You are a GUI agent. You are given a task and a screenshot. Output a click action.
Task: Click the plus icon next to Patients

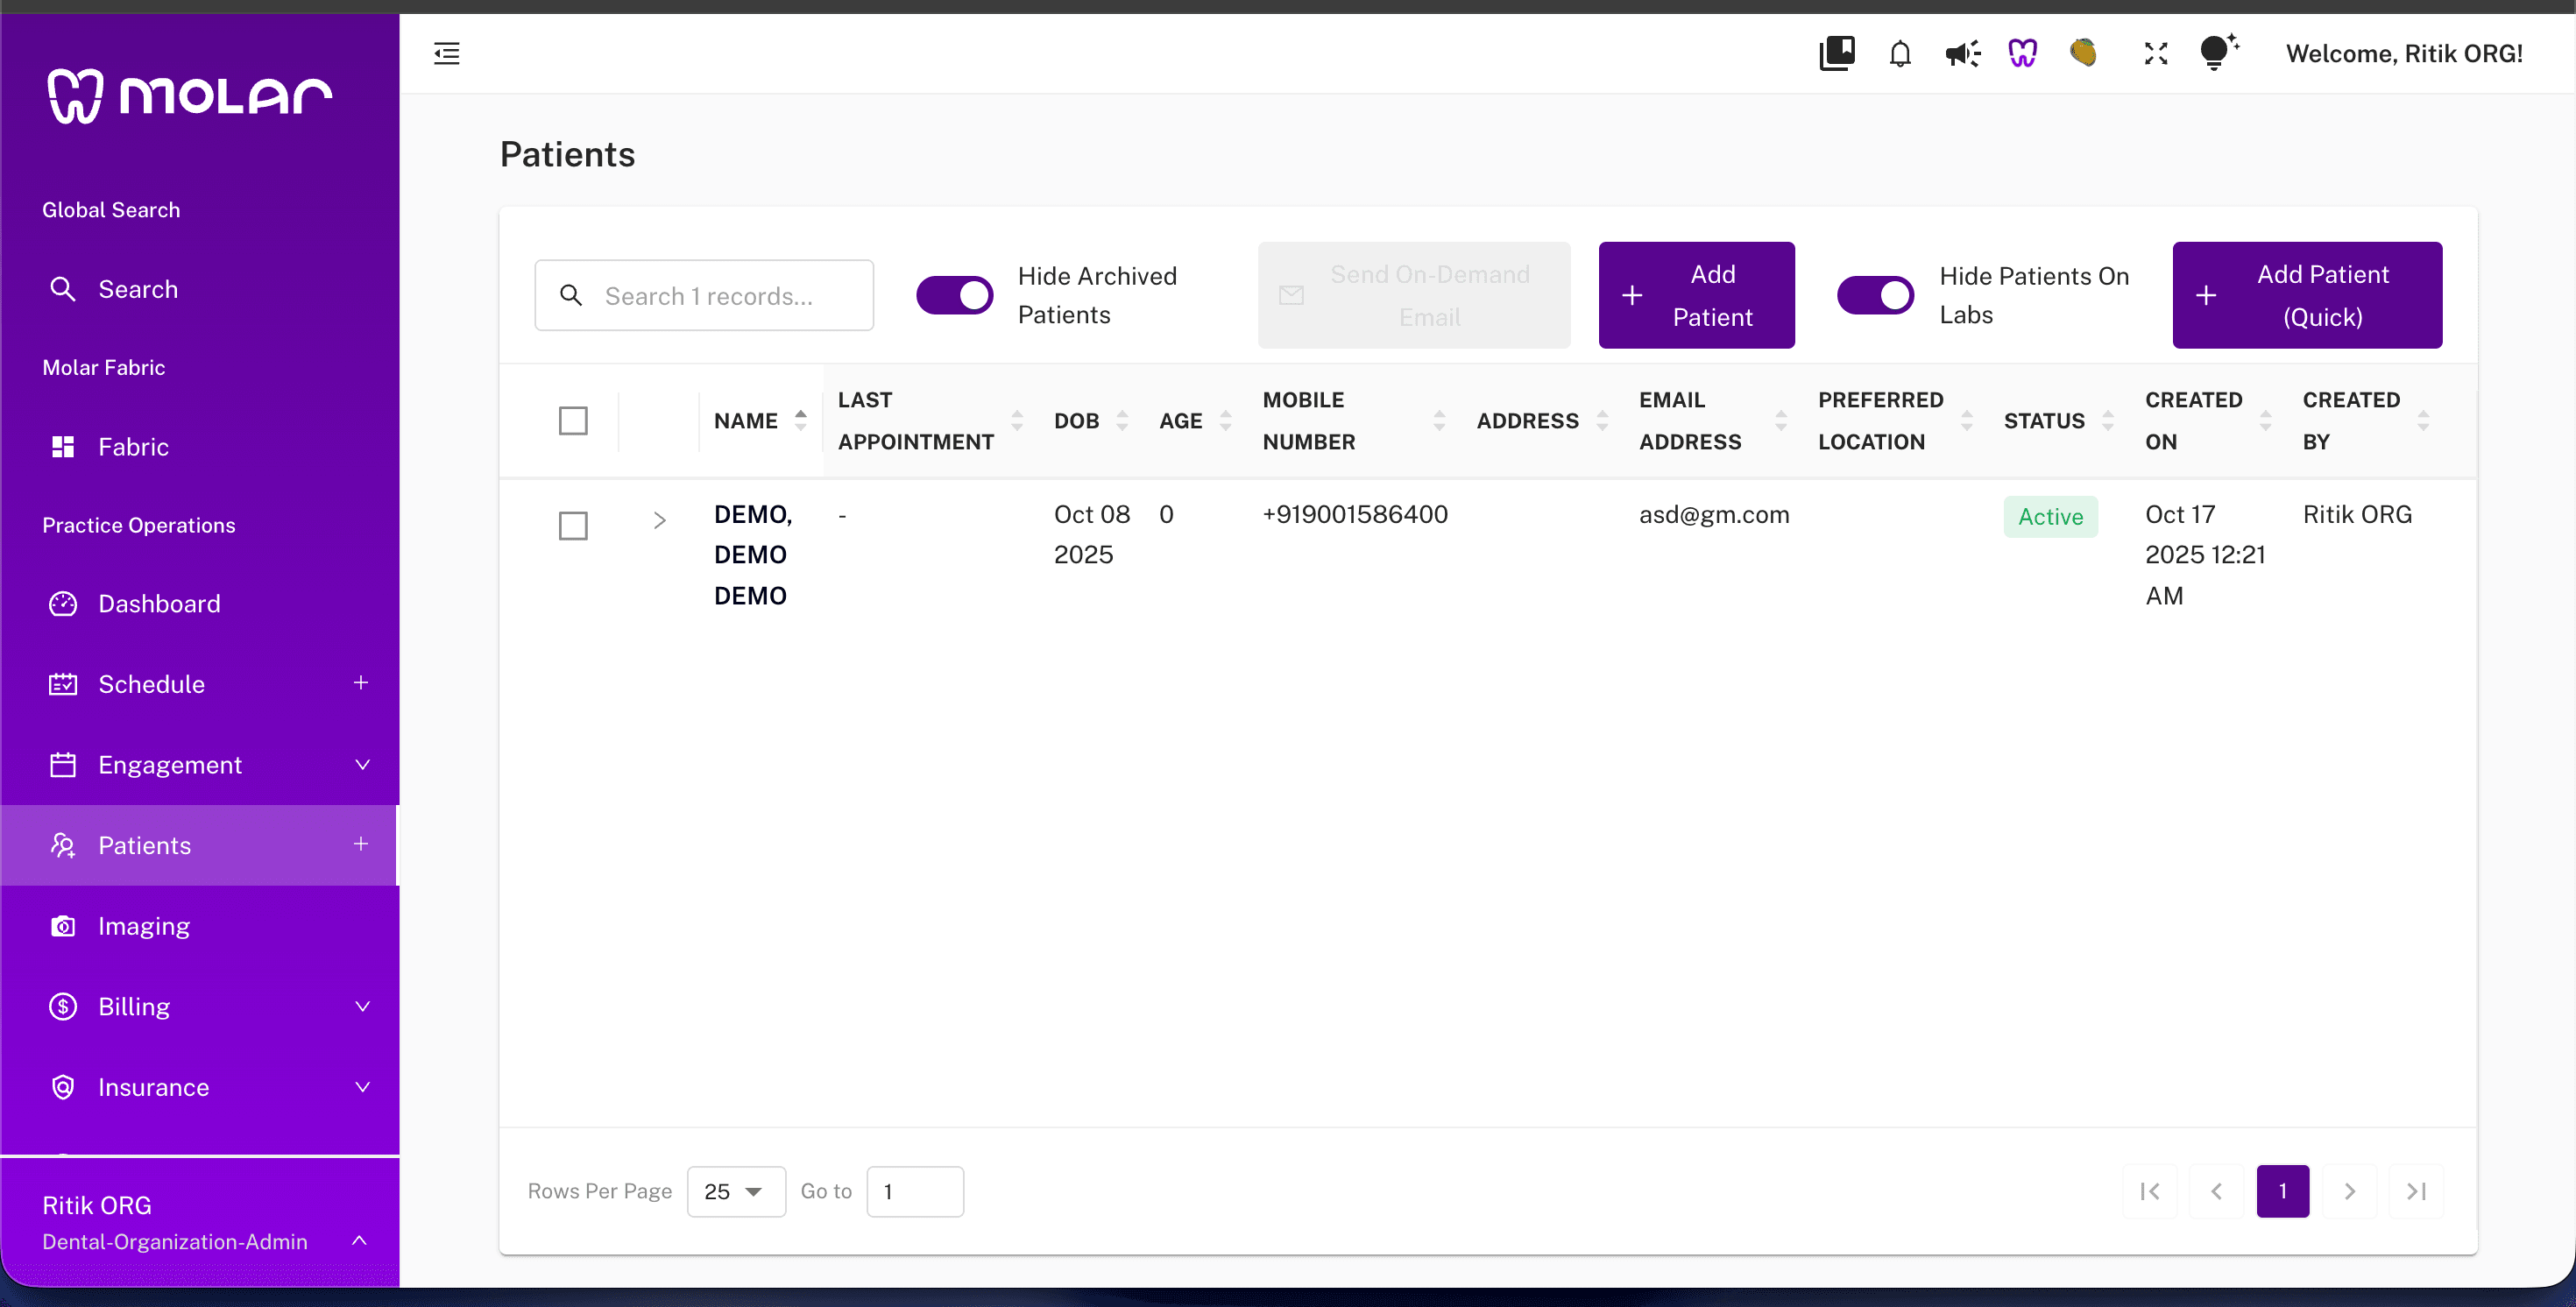point(361,844)
